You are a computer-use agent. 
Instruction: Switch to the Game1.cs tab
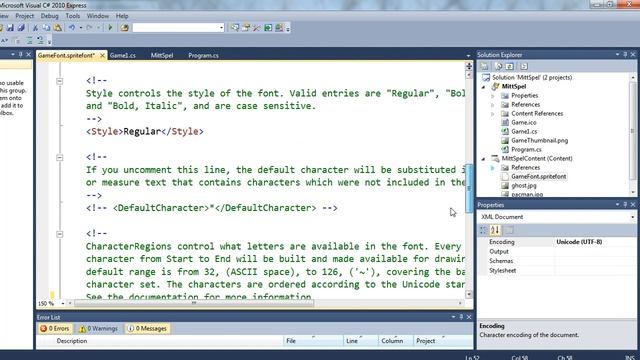tap(122, 56)
